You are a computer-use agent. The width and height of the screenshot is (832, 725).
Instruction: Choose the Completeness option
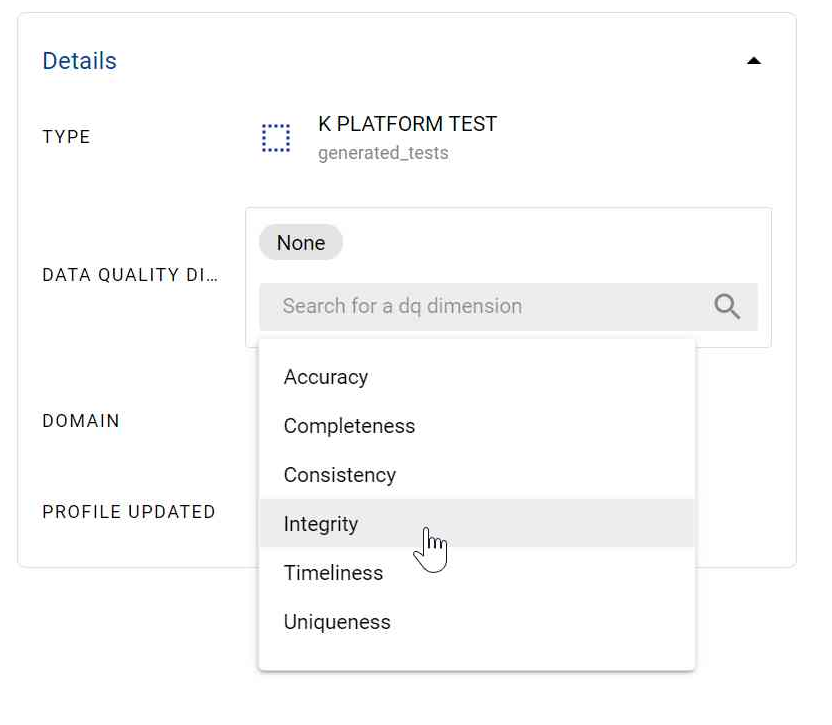pyautogui.click(x=349, y=426)
